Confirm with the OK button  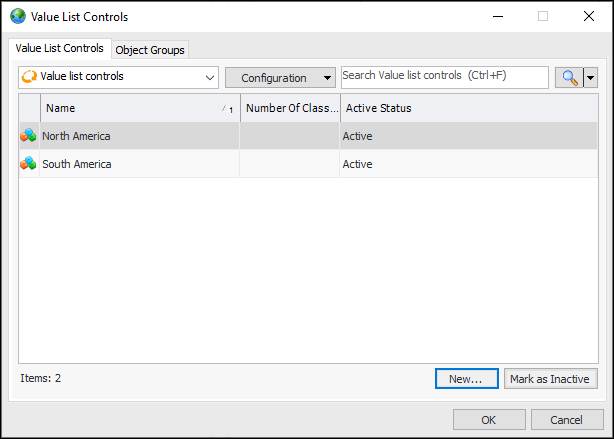(489, 420)
